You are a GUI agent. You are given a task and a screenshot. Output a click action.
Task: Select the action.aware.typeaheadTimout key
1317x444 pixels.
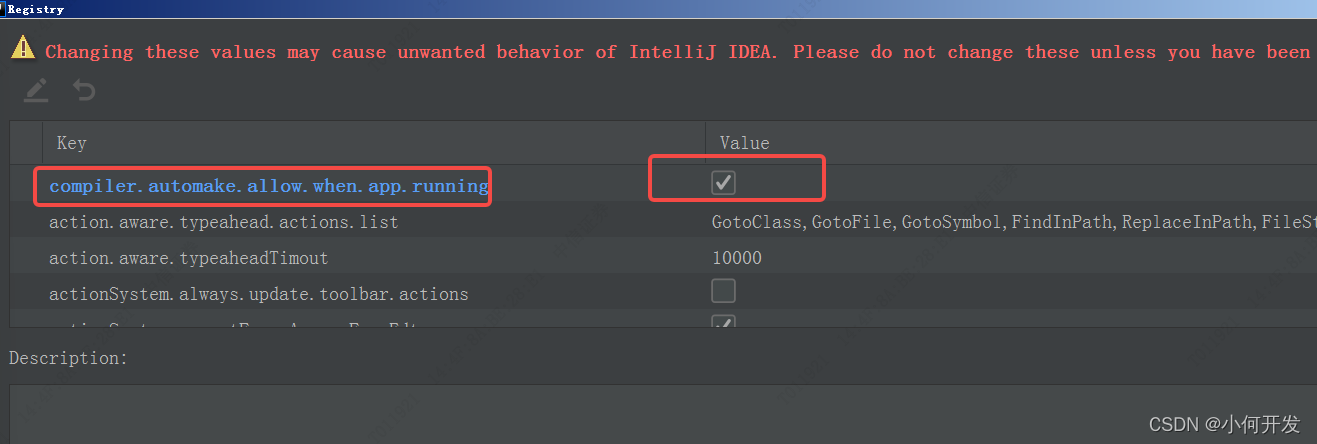click(188, 258)
